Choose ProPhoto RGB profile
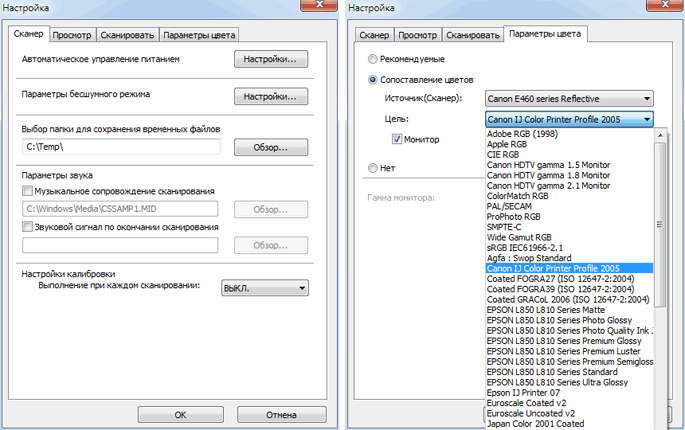The height and width of the screenshot is (430, 685). 570,217
